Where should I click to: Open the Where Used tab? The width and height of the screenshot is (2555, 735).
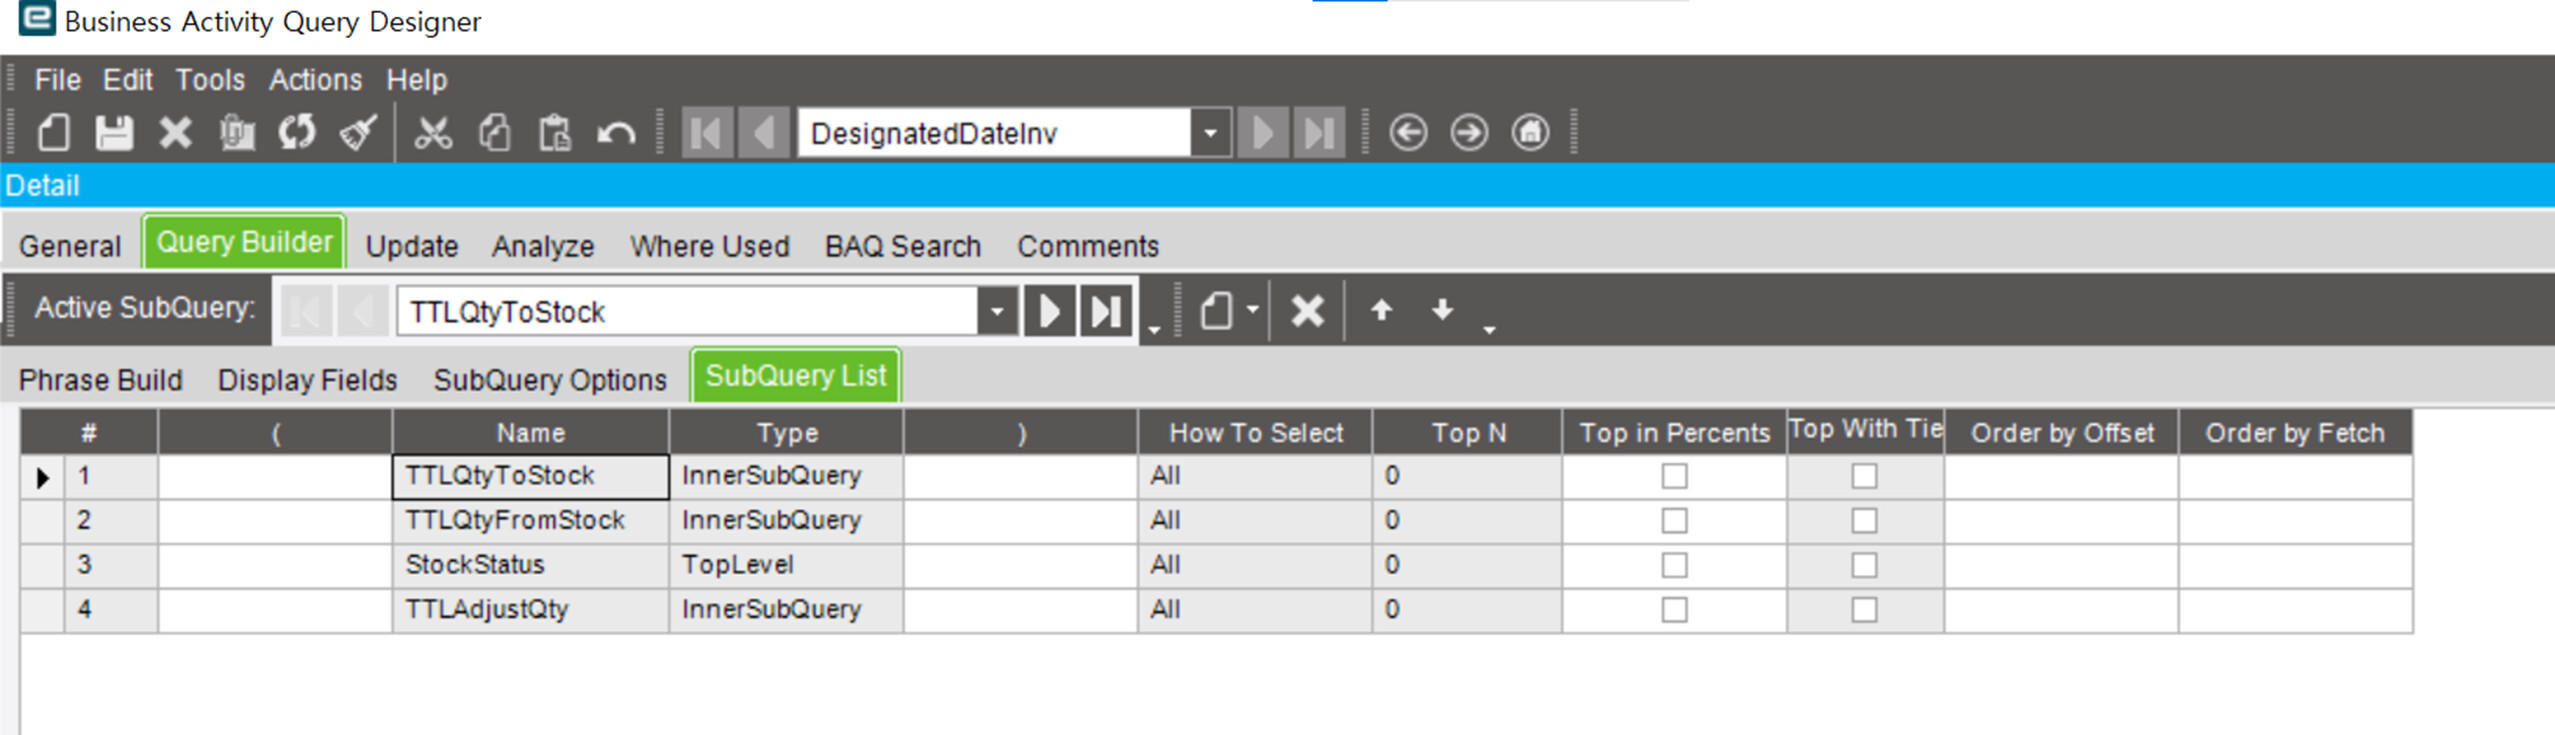[x=710, y=246]
